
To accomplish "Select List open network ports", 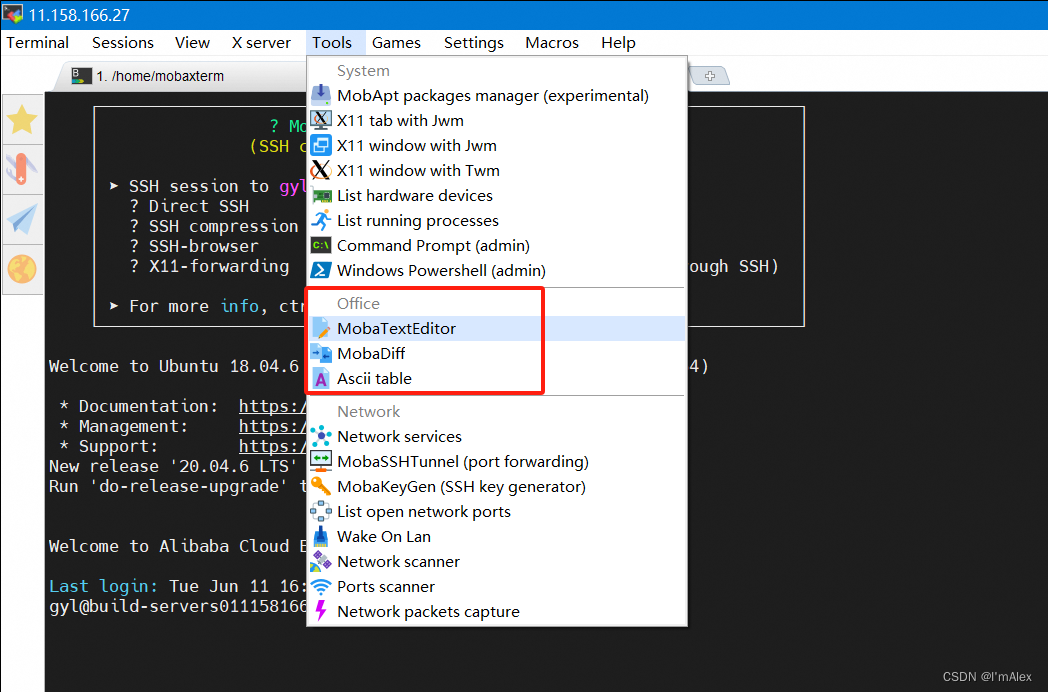I will coord(497,511).
